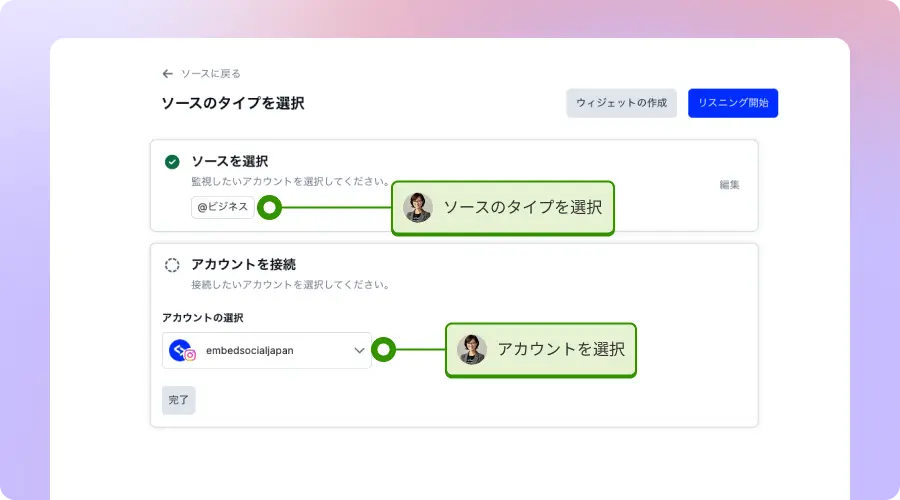900x500 pixels.
Task: Expand the アカウントを接続 section heading
Action: pos(243,265)
